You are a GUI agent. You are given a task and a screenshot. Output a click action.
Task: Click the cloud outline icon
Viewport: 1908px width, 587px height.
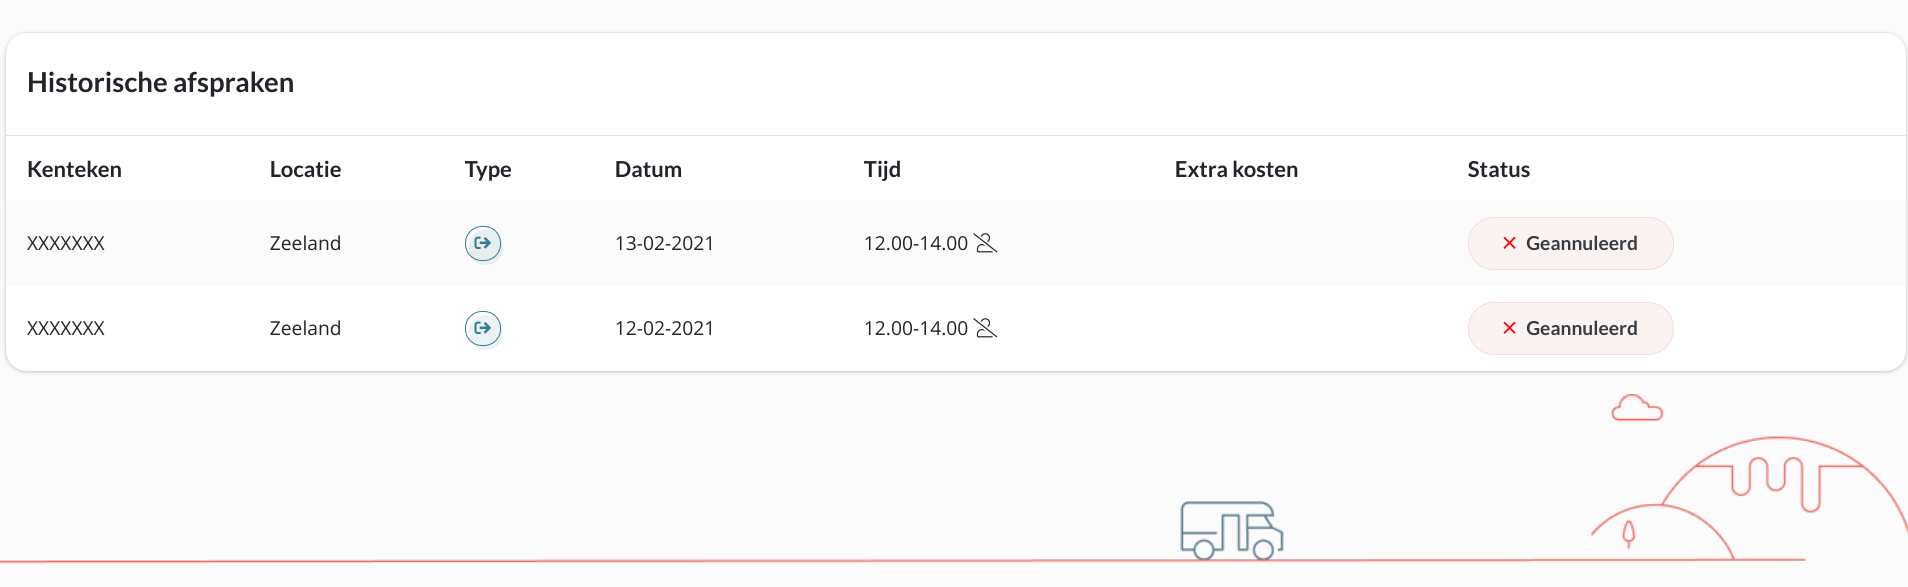[x=1637, y=408]
